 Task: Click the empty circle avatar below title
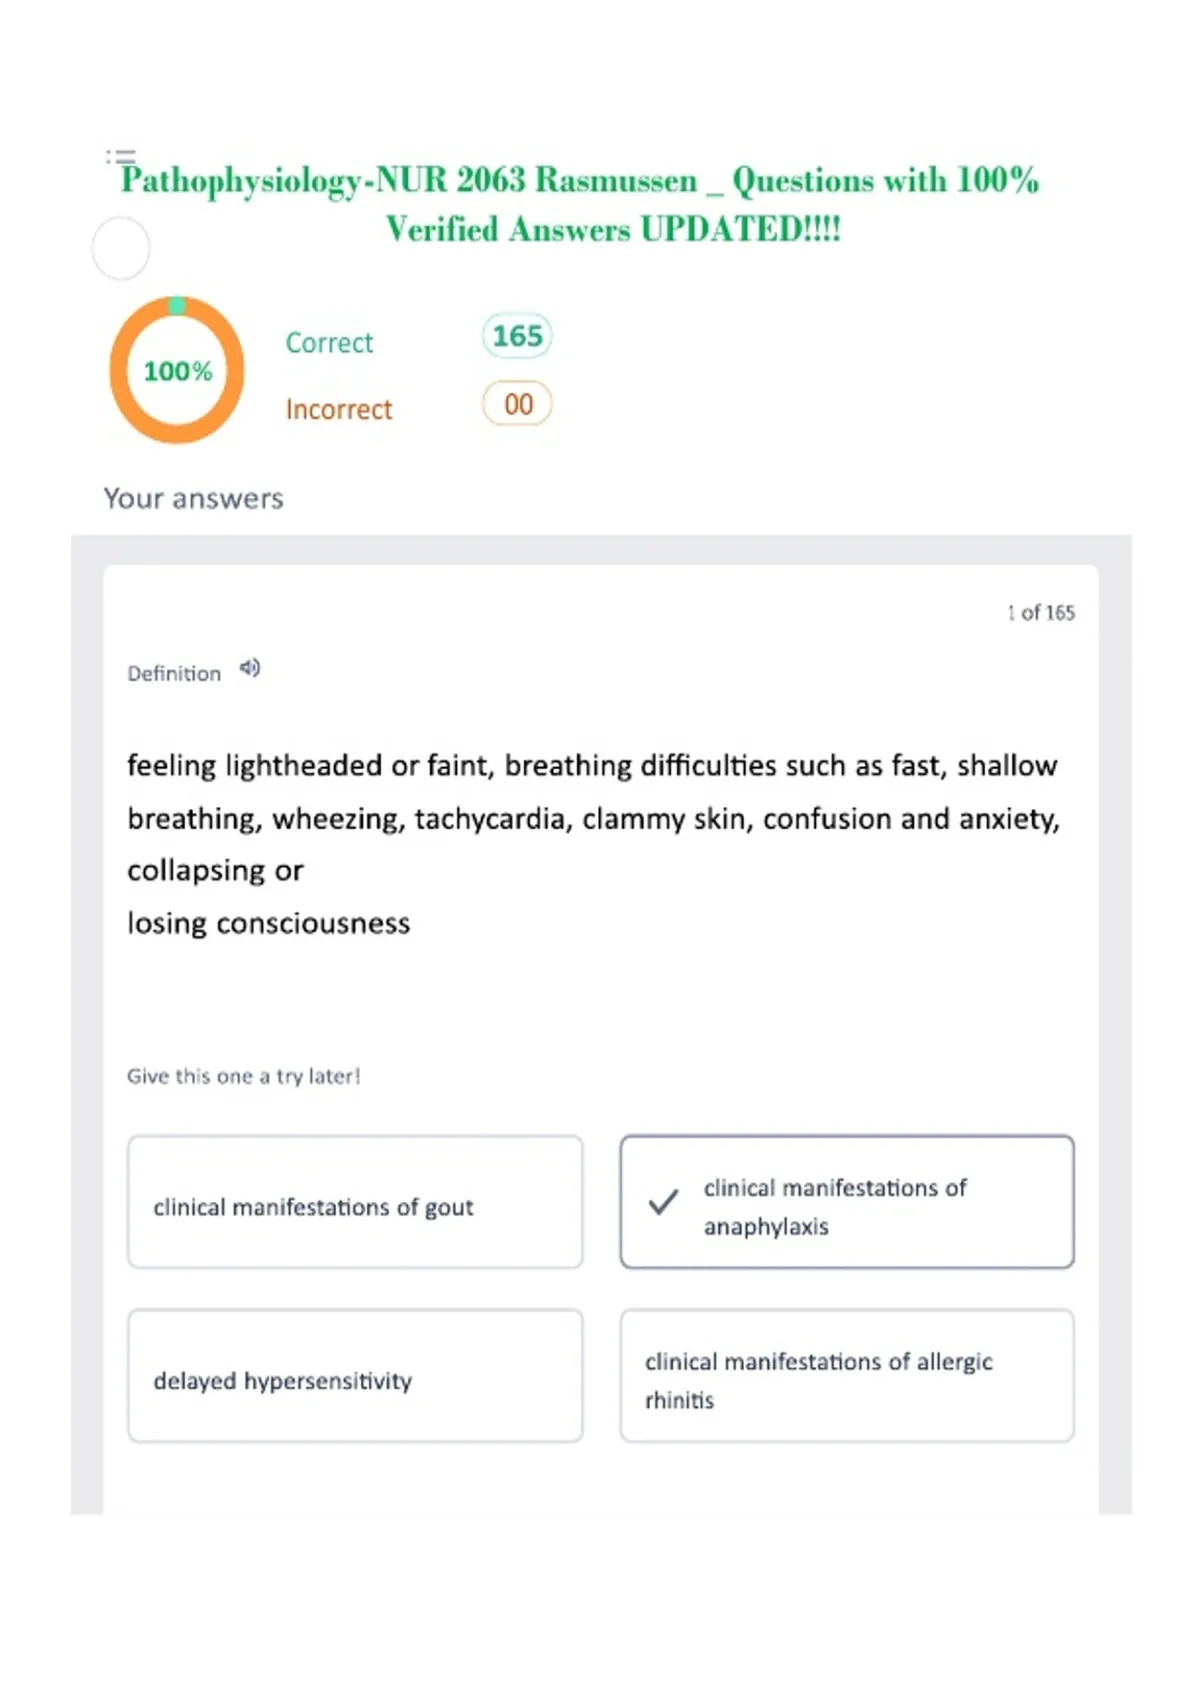pyautogui.click(x=121, y=248)
